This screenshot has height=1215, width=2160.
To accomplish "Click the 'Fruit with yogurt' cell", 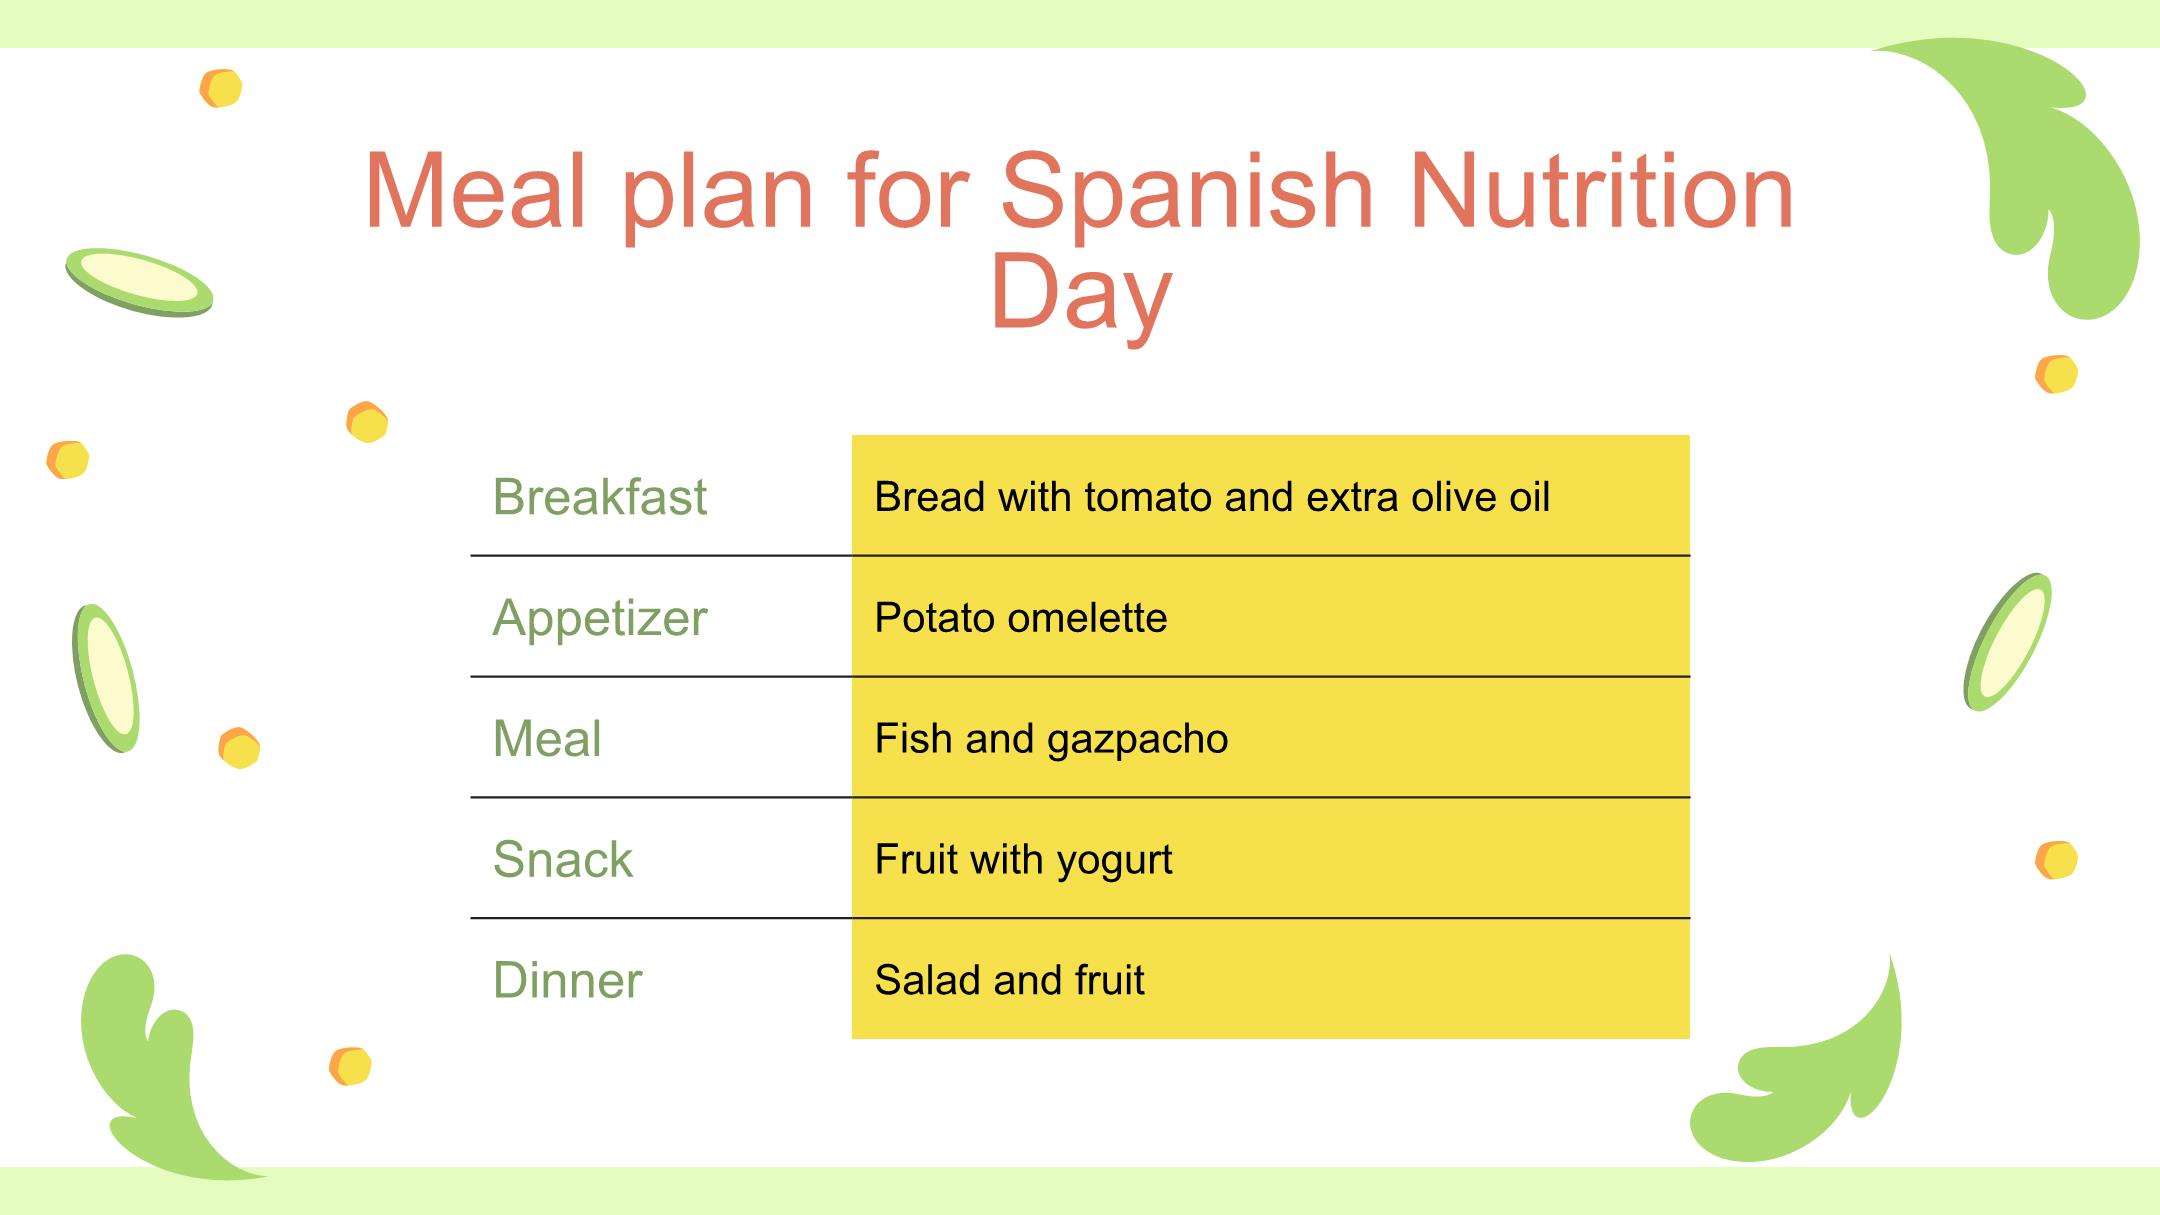I will tap(1270, 858).
